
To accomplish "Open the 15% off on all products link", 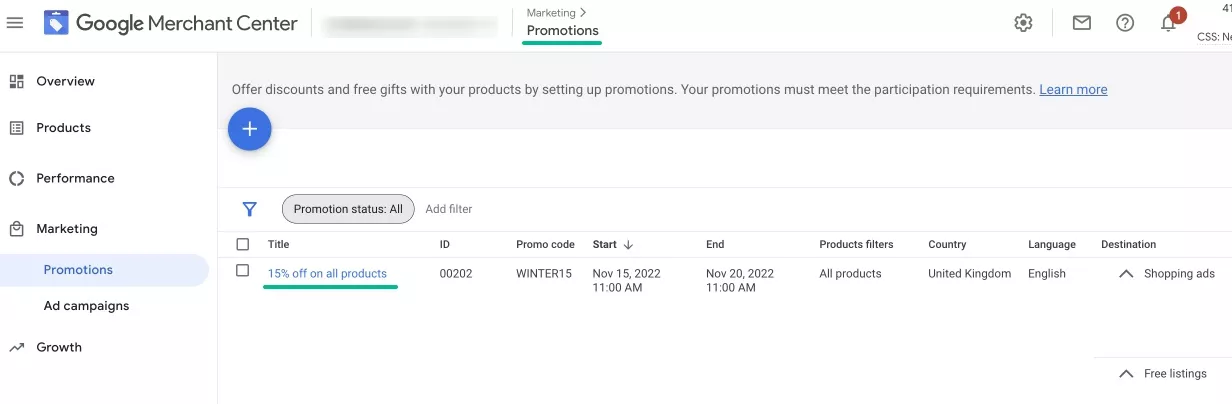I will (327, 273).
